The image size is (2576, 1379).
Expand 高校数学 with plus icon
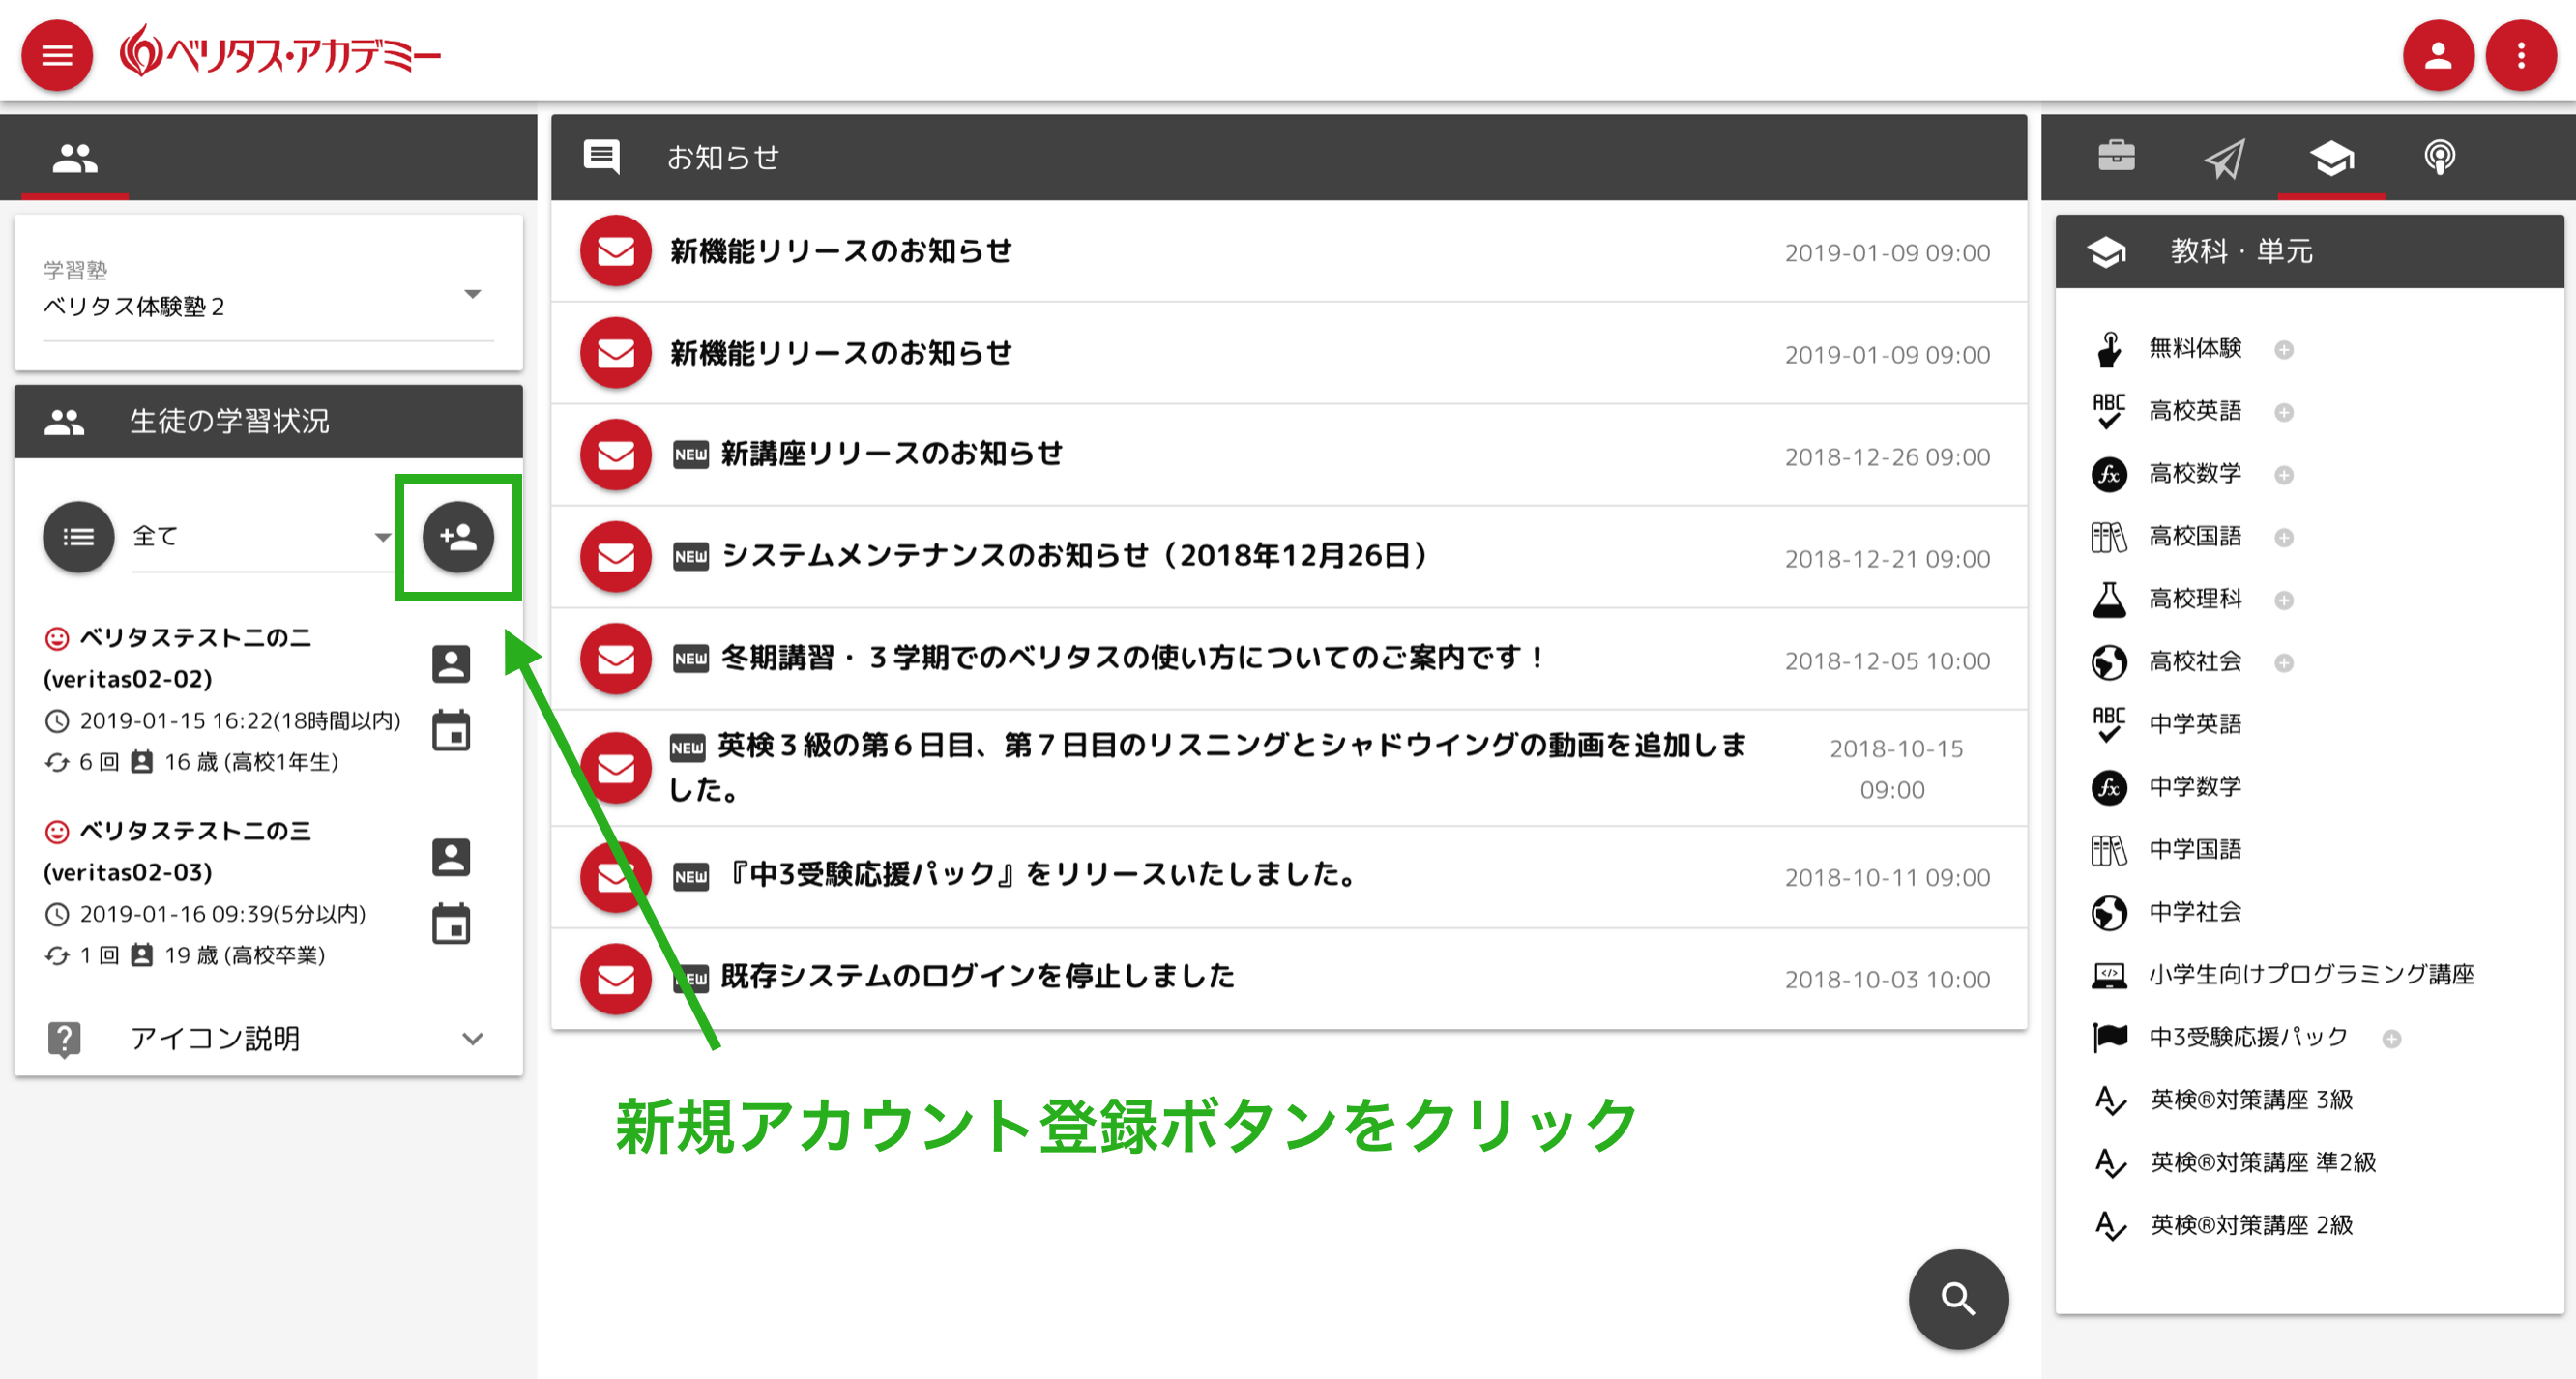tap(2284, 475)
